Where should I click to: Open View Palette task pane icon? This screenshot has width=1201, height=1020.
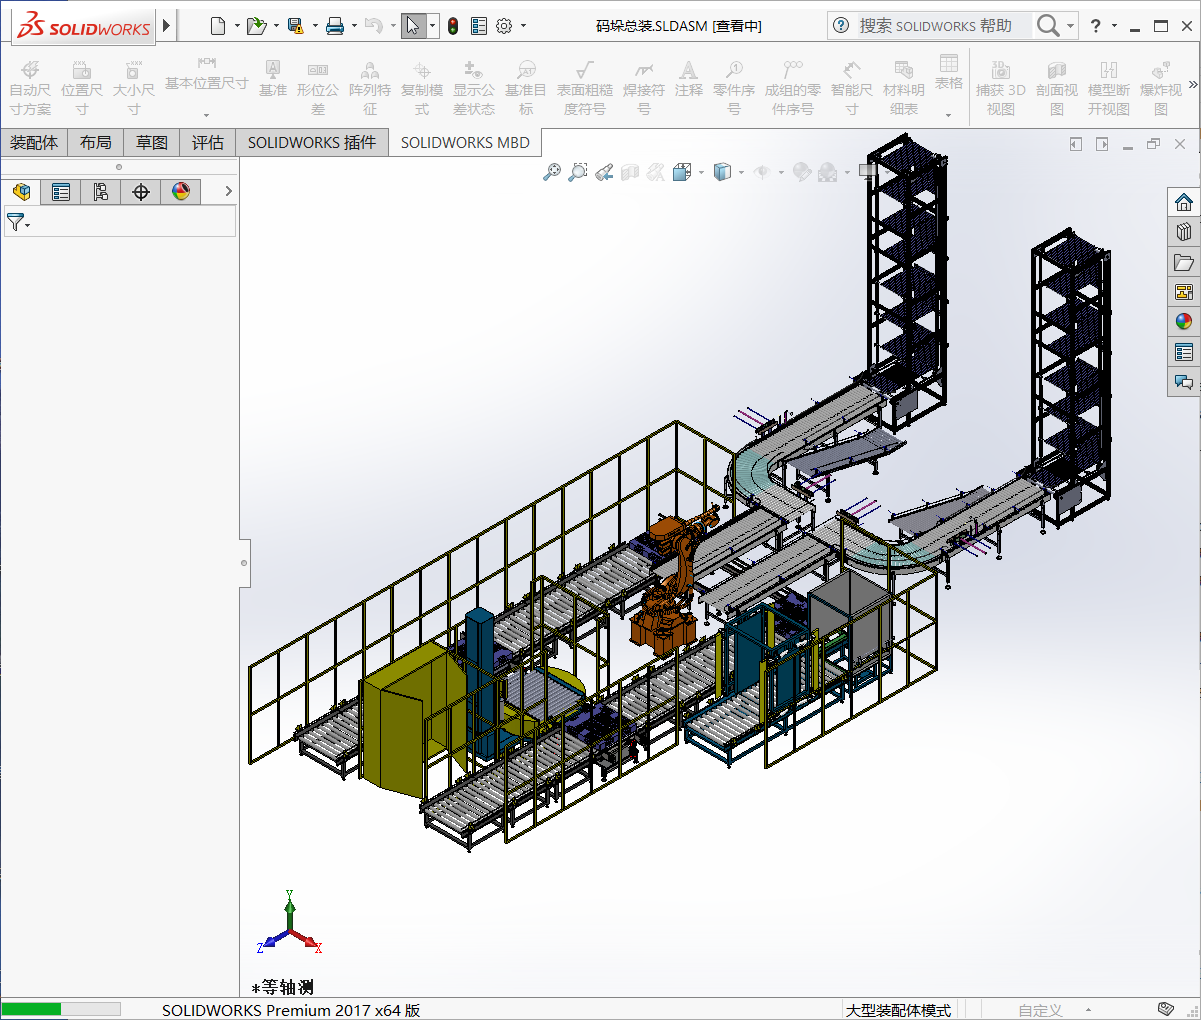tap(1184, 292)
